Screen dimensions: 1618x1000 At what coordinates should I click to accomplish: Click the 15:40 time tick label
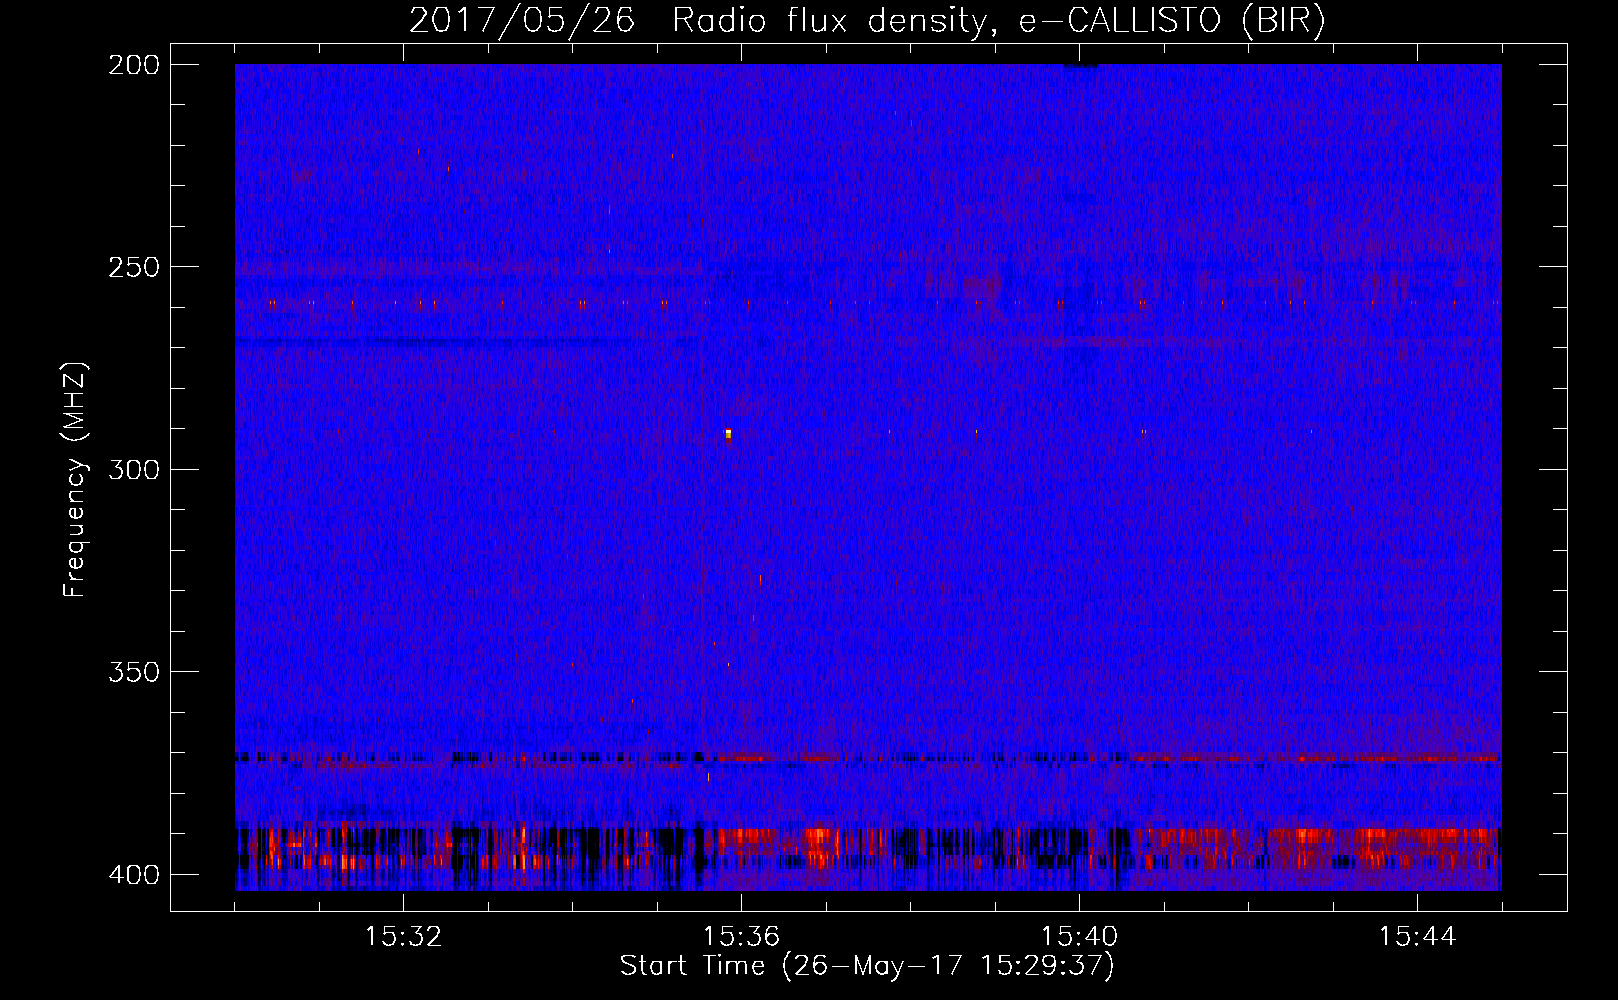[x=1080, y=937]
